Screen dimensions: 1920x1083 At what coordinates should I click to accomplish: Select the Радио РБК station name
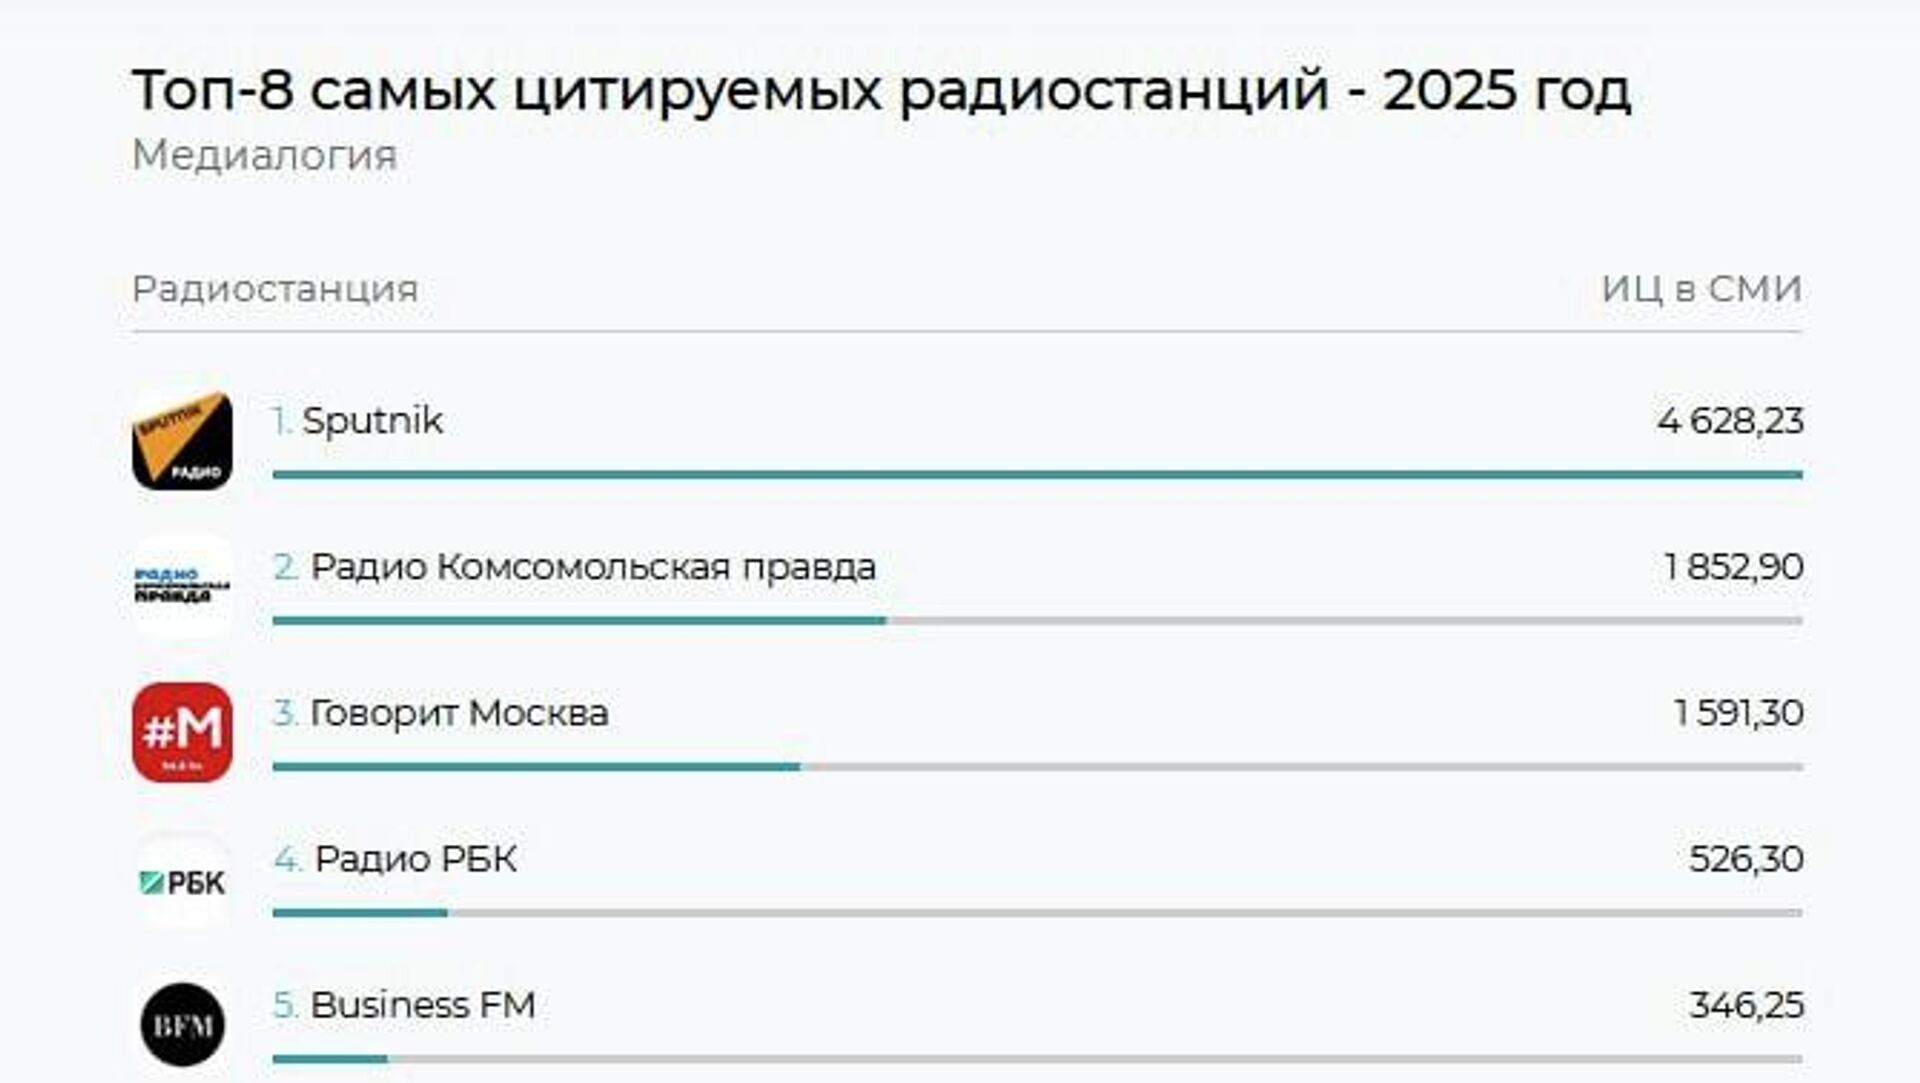[415, 859]
